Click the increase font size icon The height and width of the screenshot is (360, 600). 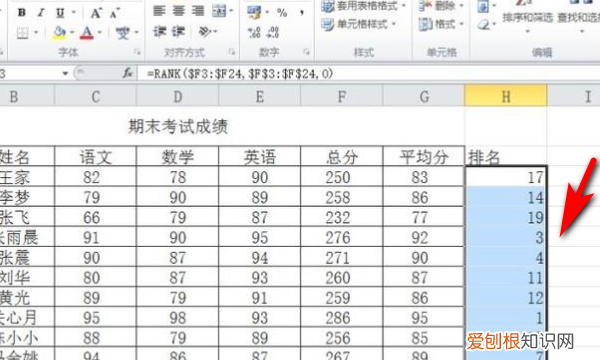coord(95,13)
